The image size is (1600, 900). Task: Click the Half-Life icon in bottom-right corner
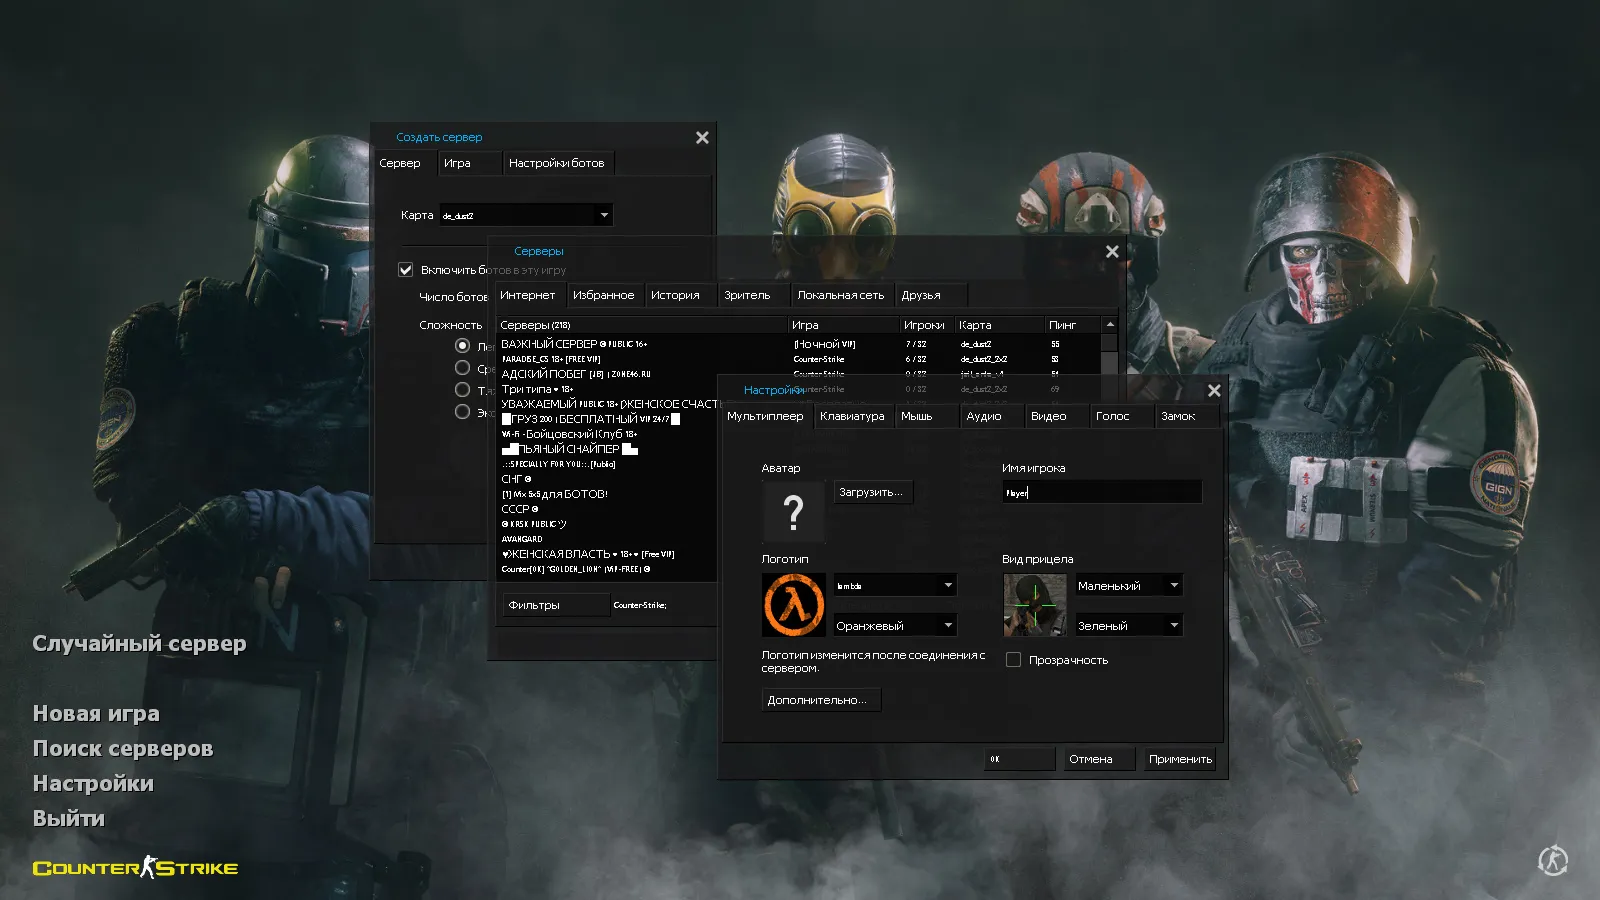[x=1552, y=860]
